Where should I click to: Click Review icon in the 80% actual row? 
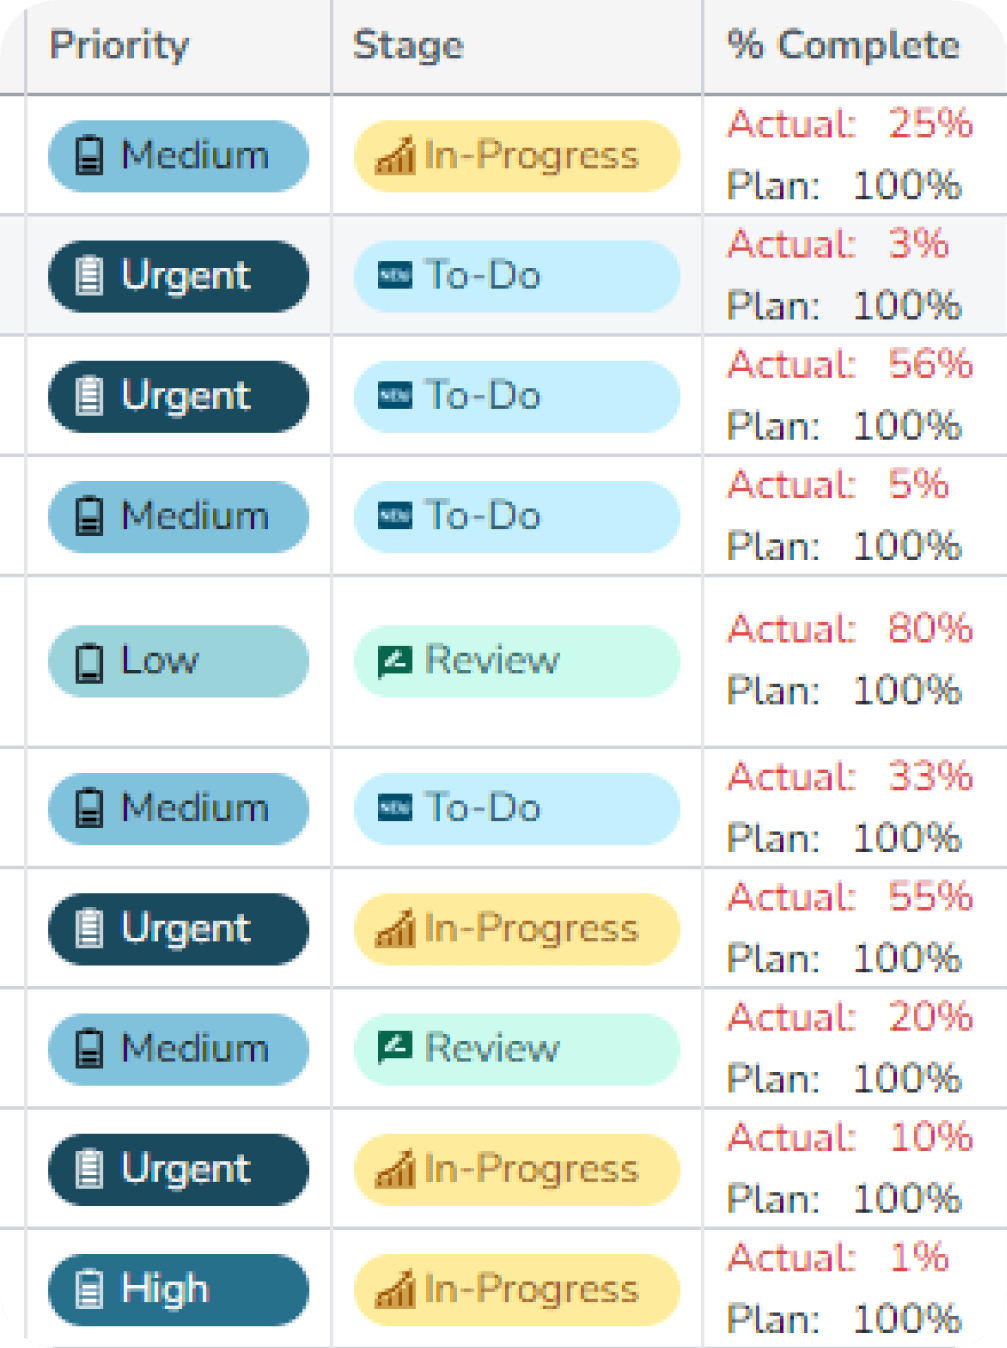pyautogui.click(x=395, y=660)
